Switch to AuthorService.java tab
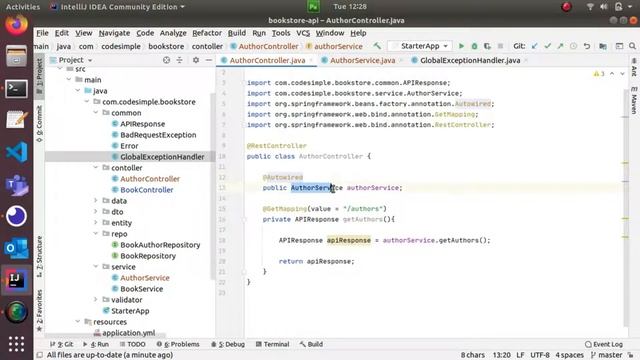Image resolution: width=640 pixels, height=360 pixels. point(362,60)
